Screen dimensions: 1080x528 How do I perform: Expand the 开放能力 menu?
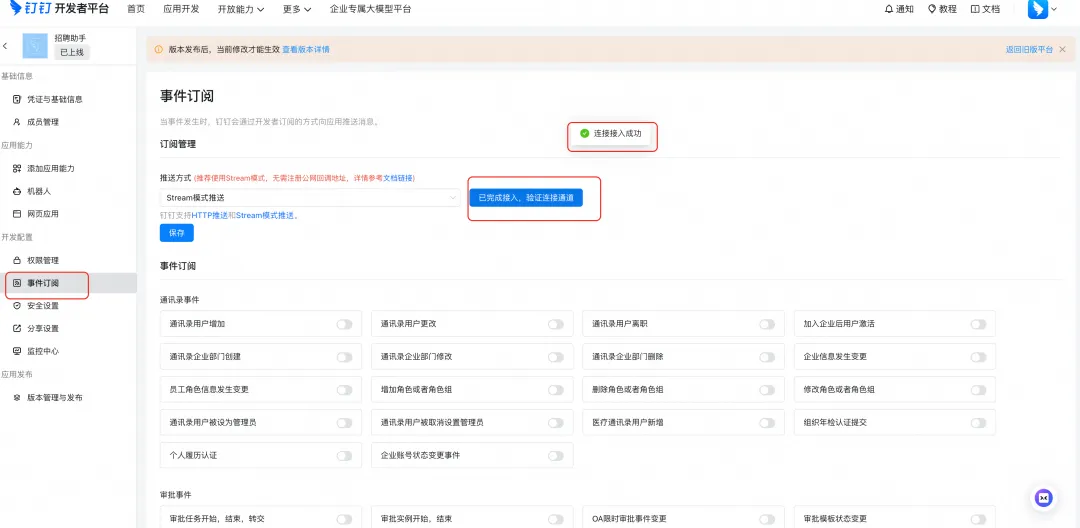(241, 10)
